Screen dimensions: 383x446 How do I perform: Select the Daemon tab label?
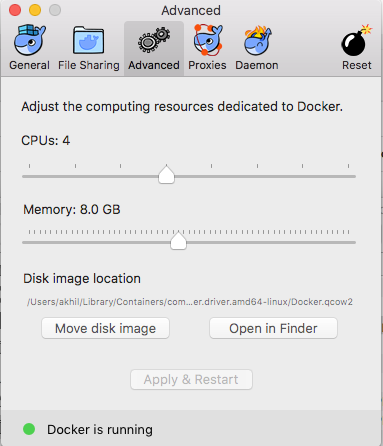[257, 65]
